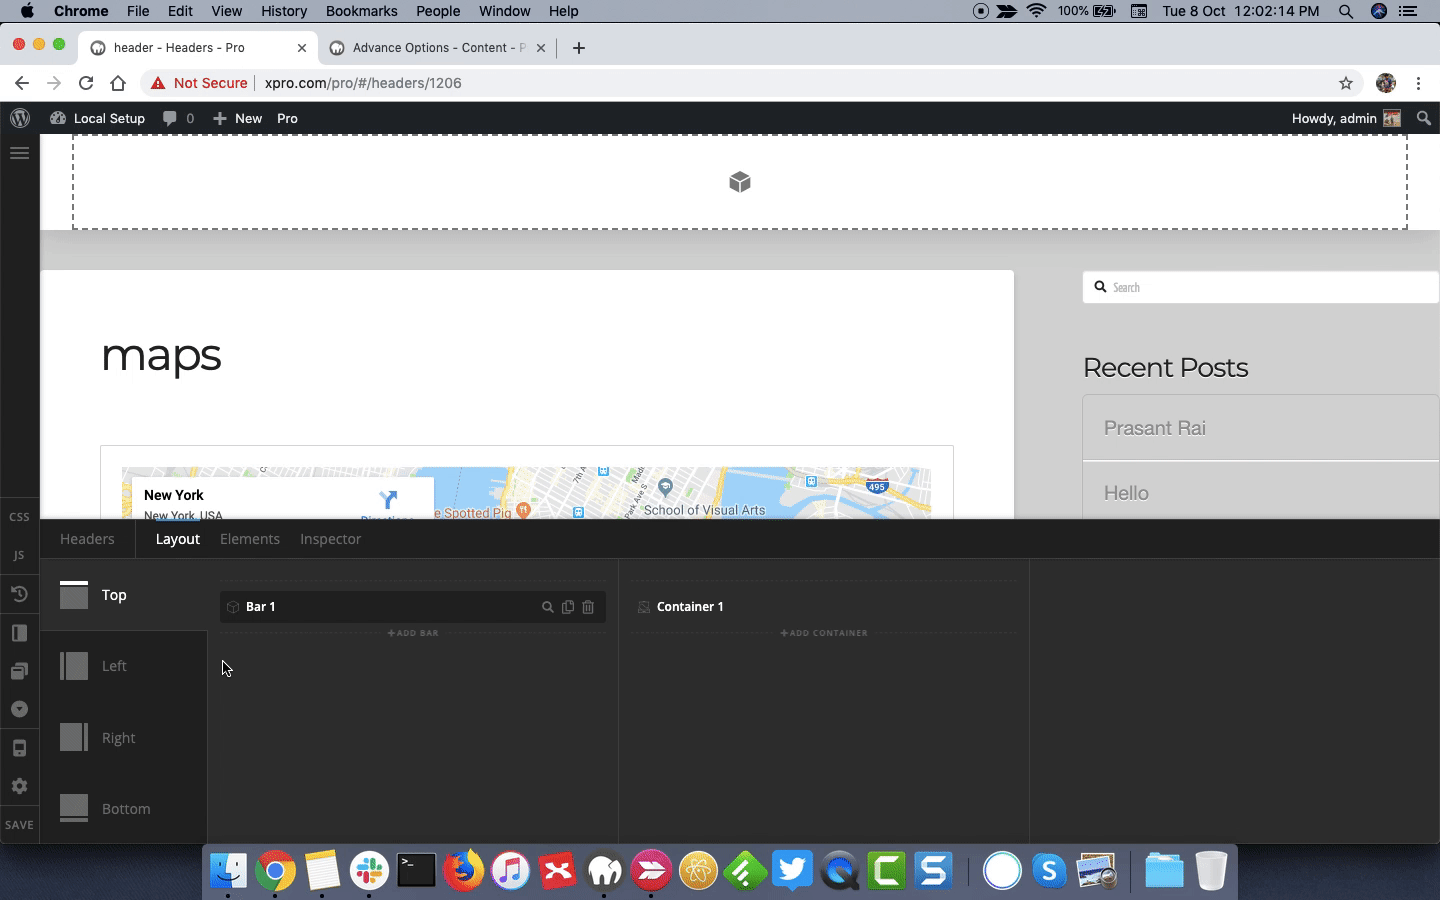Screen dimensions: 1440x900
Task: Switch to the Elements tab
Action: tap(250, 539)
